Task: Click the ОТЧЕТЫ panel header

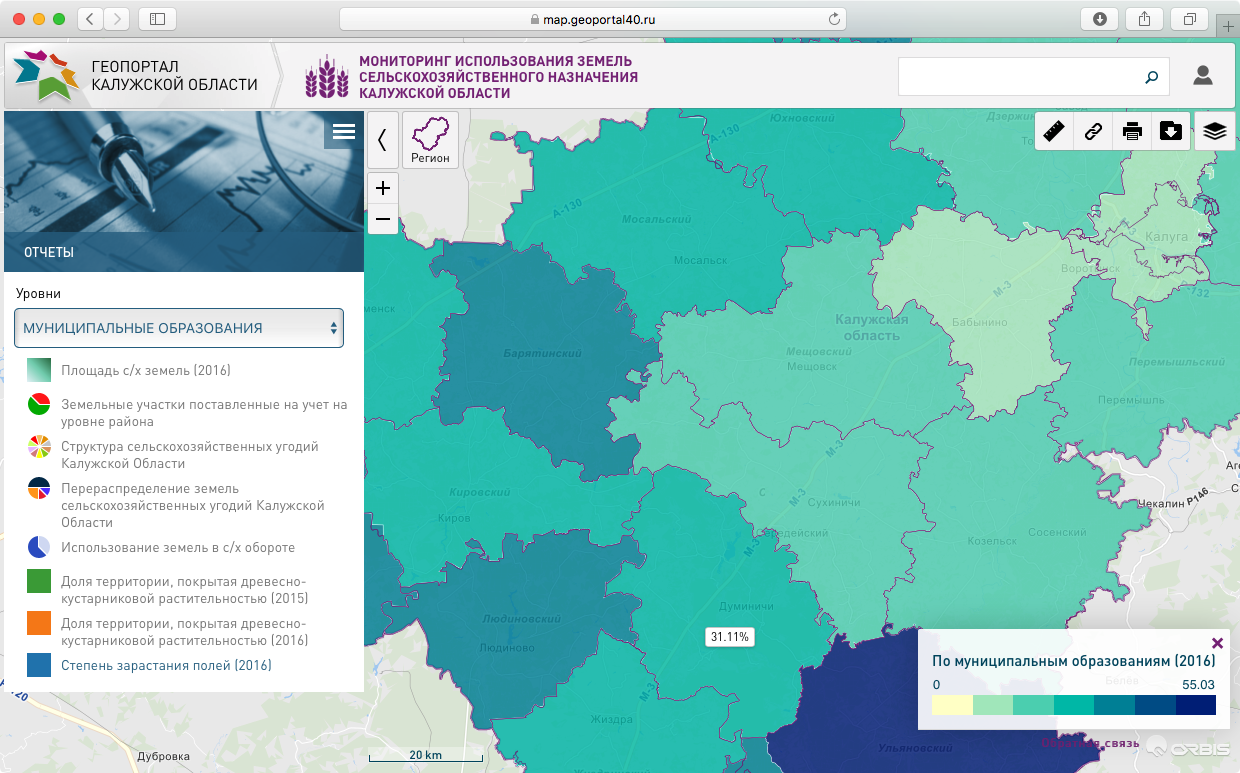Action: click(184, 252)
